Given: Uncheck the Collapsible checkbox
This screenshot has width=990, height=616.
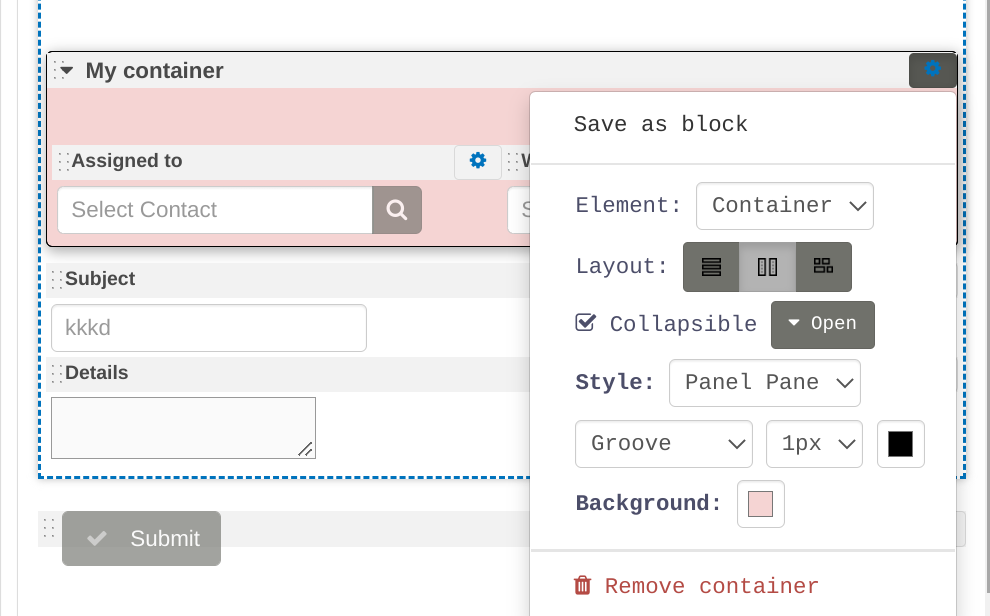Looking at the screenshot, I should (x=586, y=323).
